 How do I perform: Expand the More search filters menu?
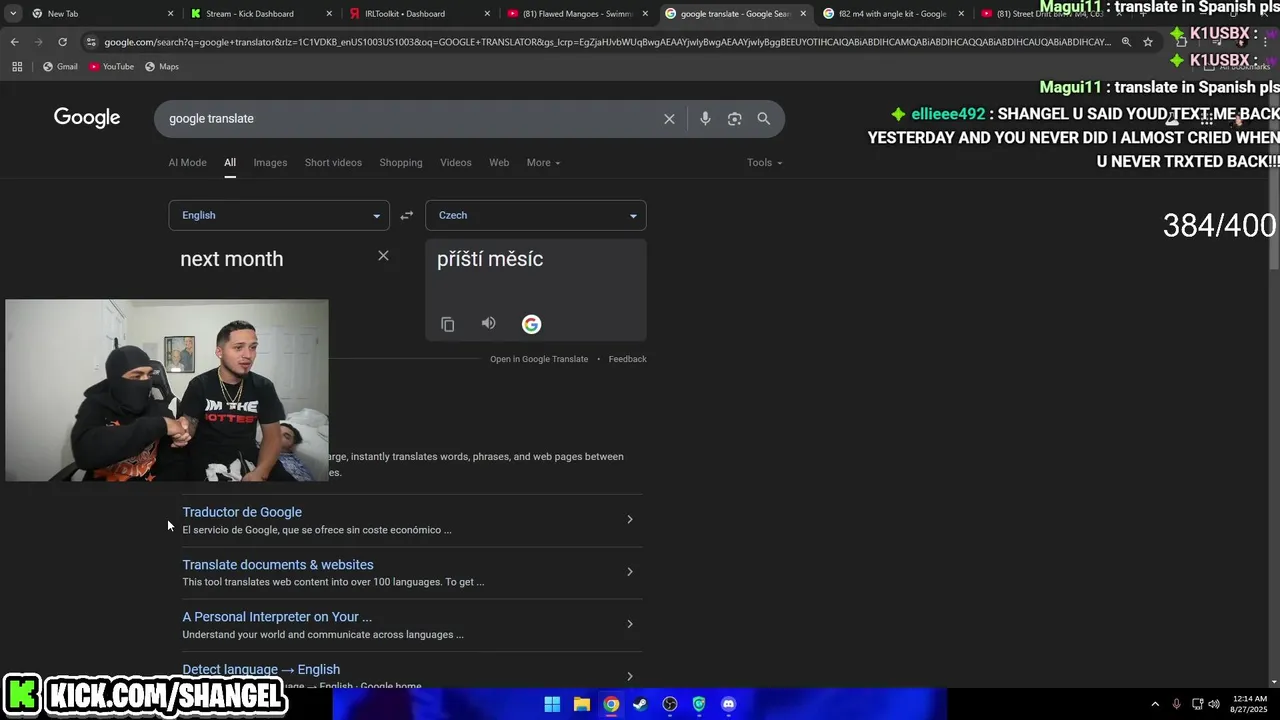(543, 163)
